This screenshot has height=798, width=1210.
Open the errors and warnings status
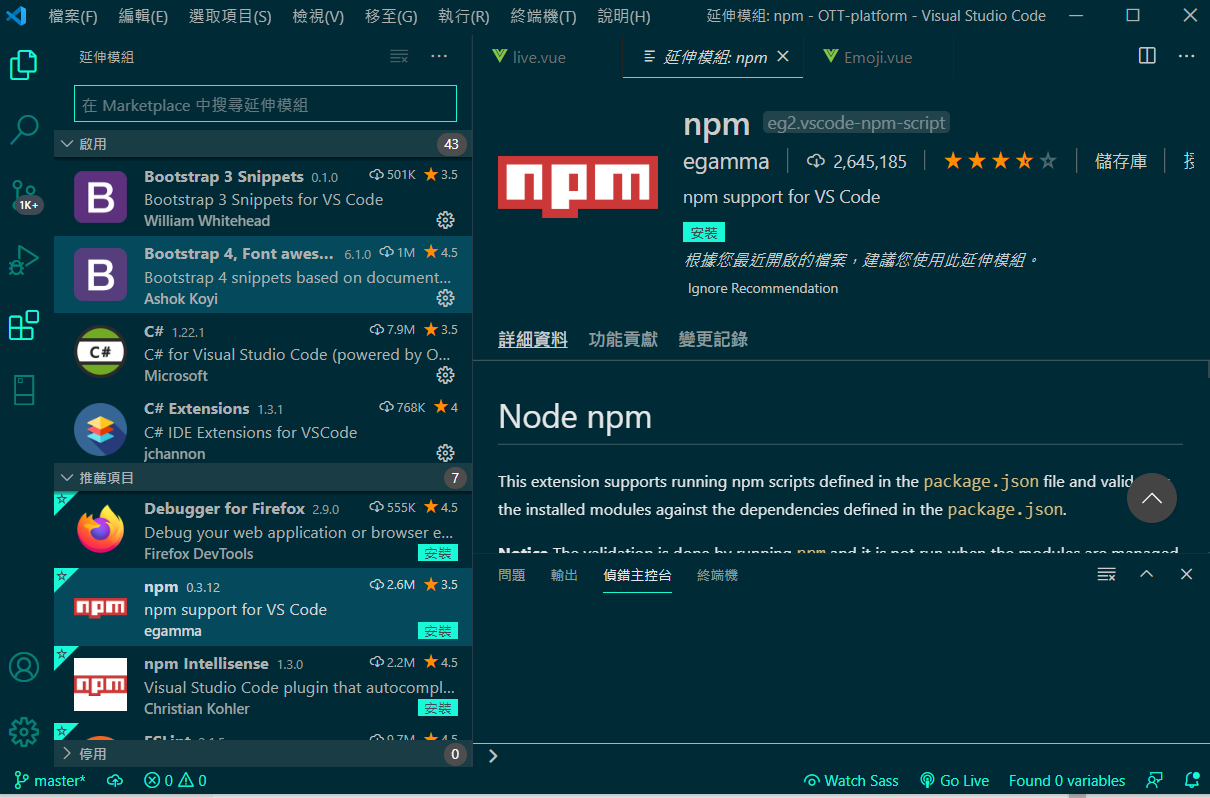[x=175, y=781]
